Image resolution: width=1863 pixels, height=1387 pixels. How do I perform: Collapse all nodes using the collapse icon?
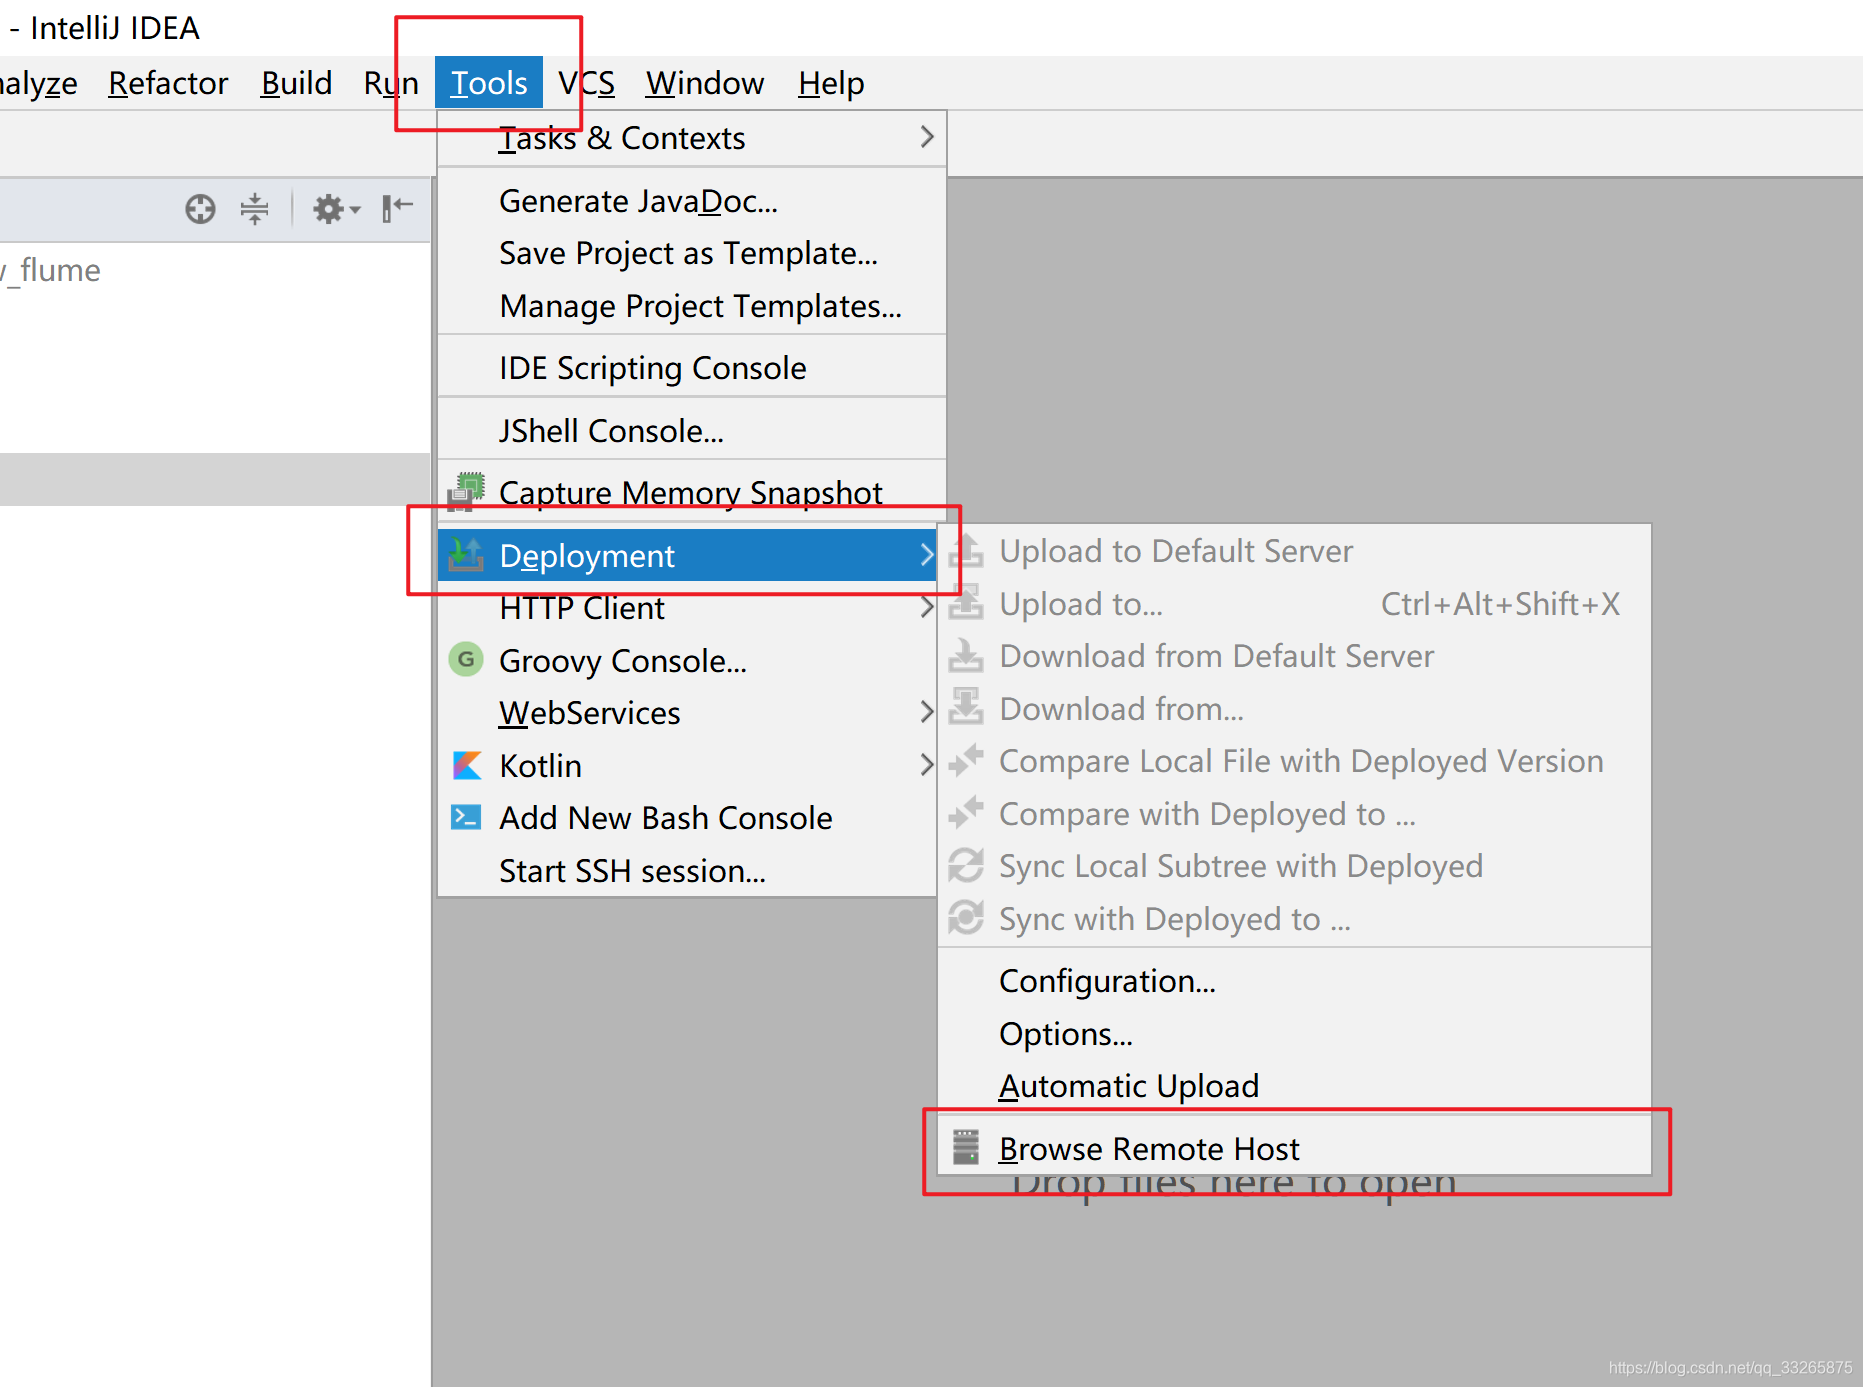(254, 209)
